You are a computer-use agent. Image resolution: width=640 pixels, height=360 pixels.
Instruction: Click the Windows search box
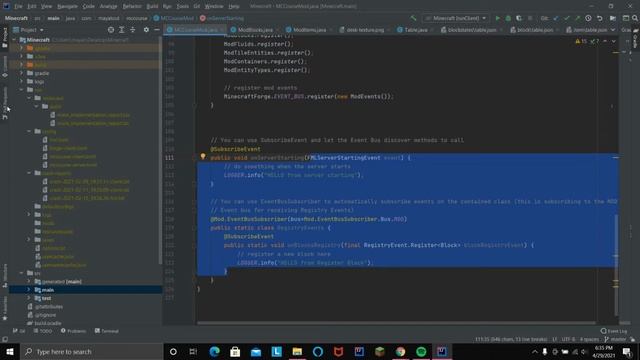(92, 351)
